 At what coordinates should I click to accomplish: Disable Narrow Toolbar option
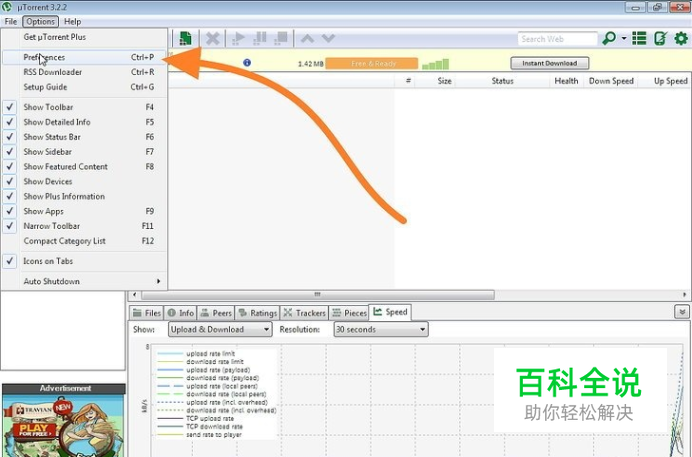point(84,226)
